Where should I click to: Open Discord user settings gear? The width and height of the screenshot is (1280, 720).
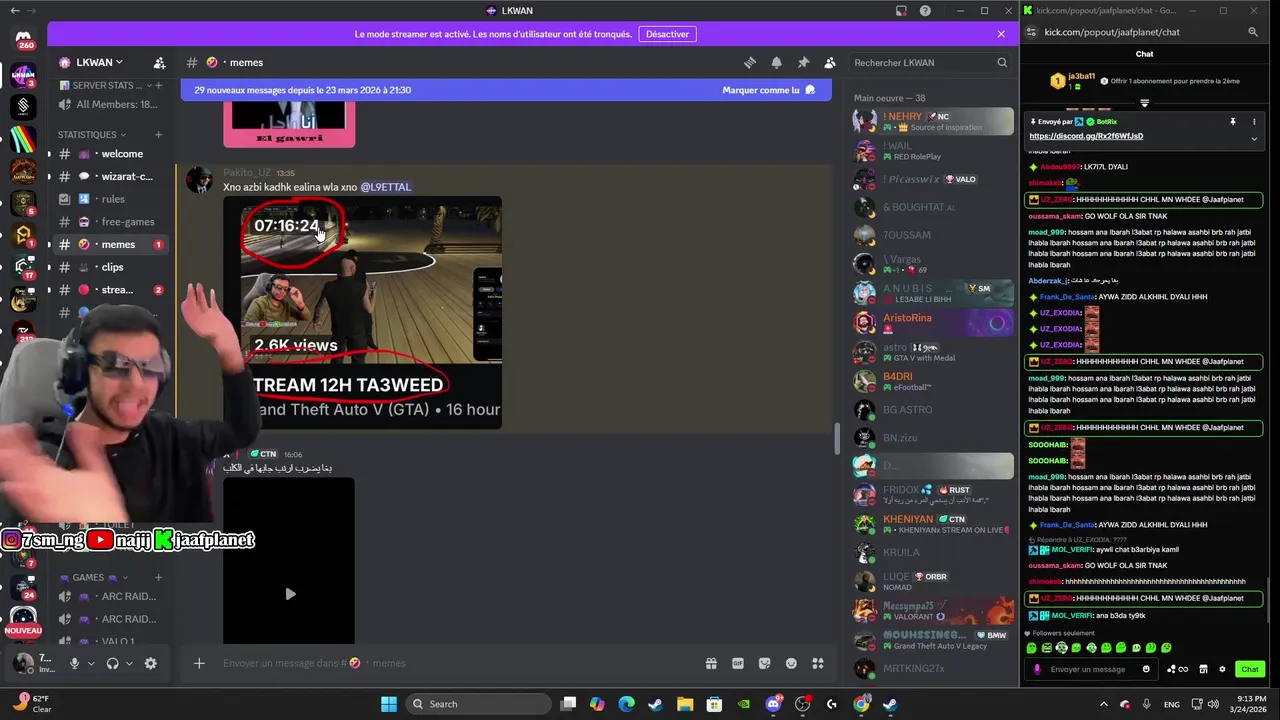tap(150, 663)
